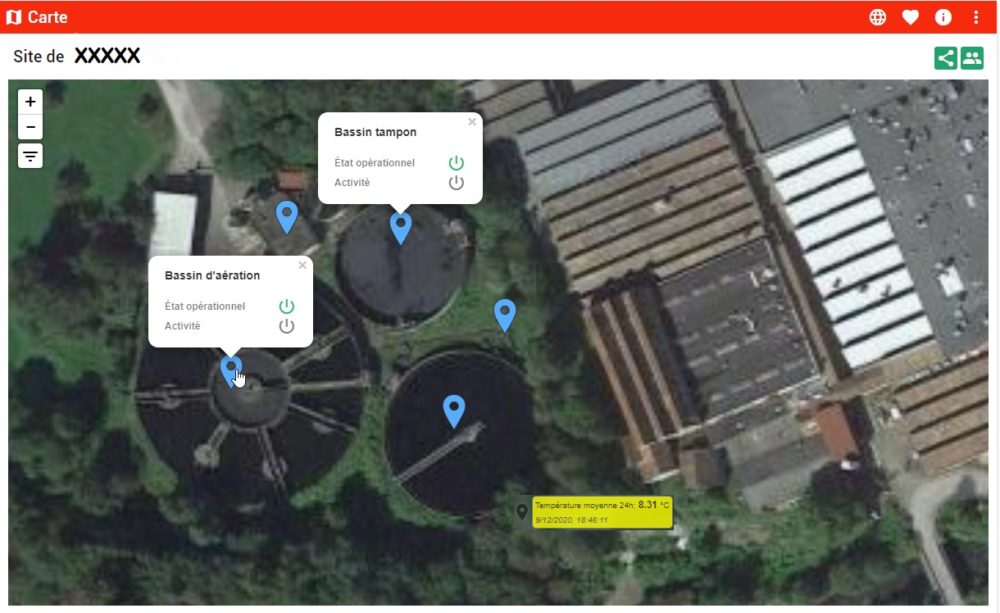
Task: Click the heart favorites icon
Action: click(910, 17)
